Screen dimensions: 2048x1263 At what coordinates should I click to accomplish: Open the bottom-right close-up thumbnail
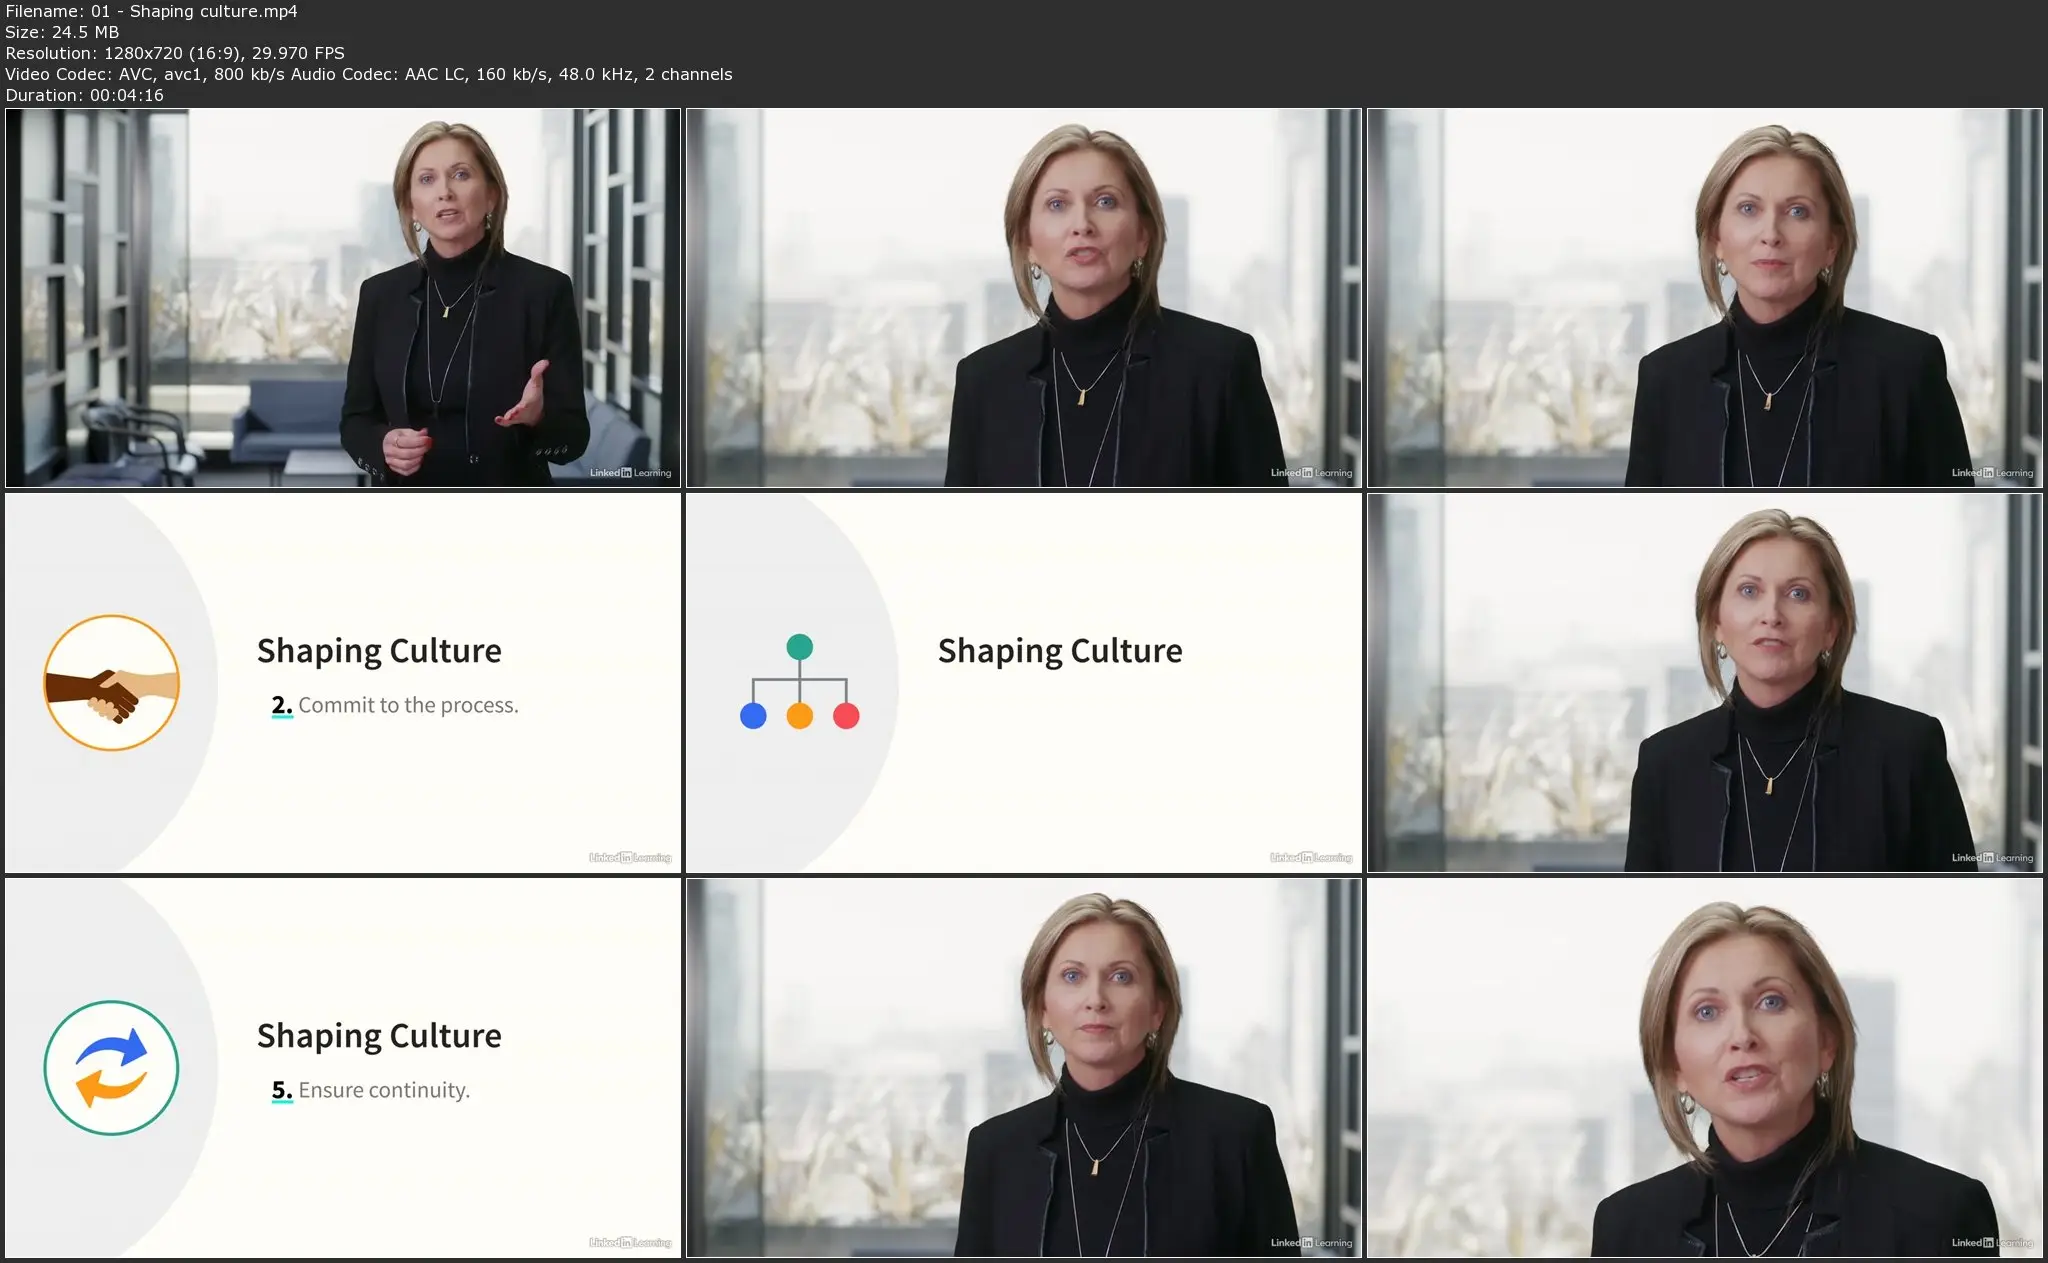1704,1068
